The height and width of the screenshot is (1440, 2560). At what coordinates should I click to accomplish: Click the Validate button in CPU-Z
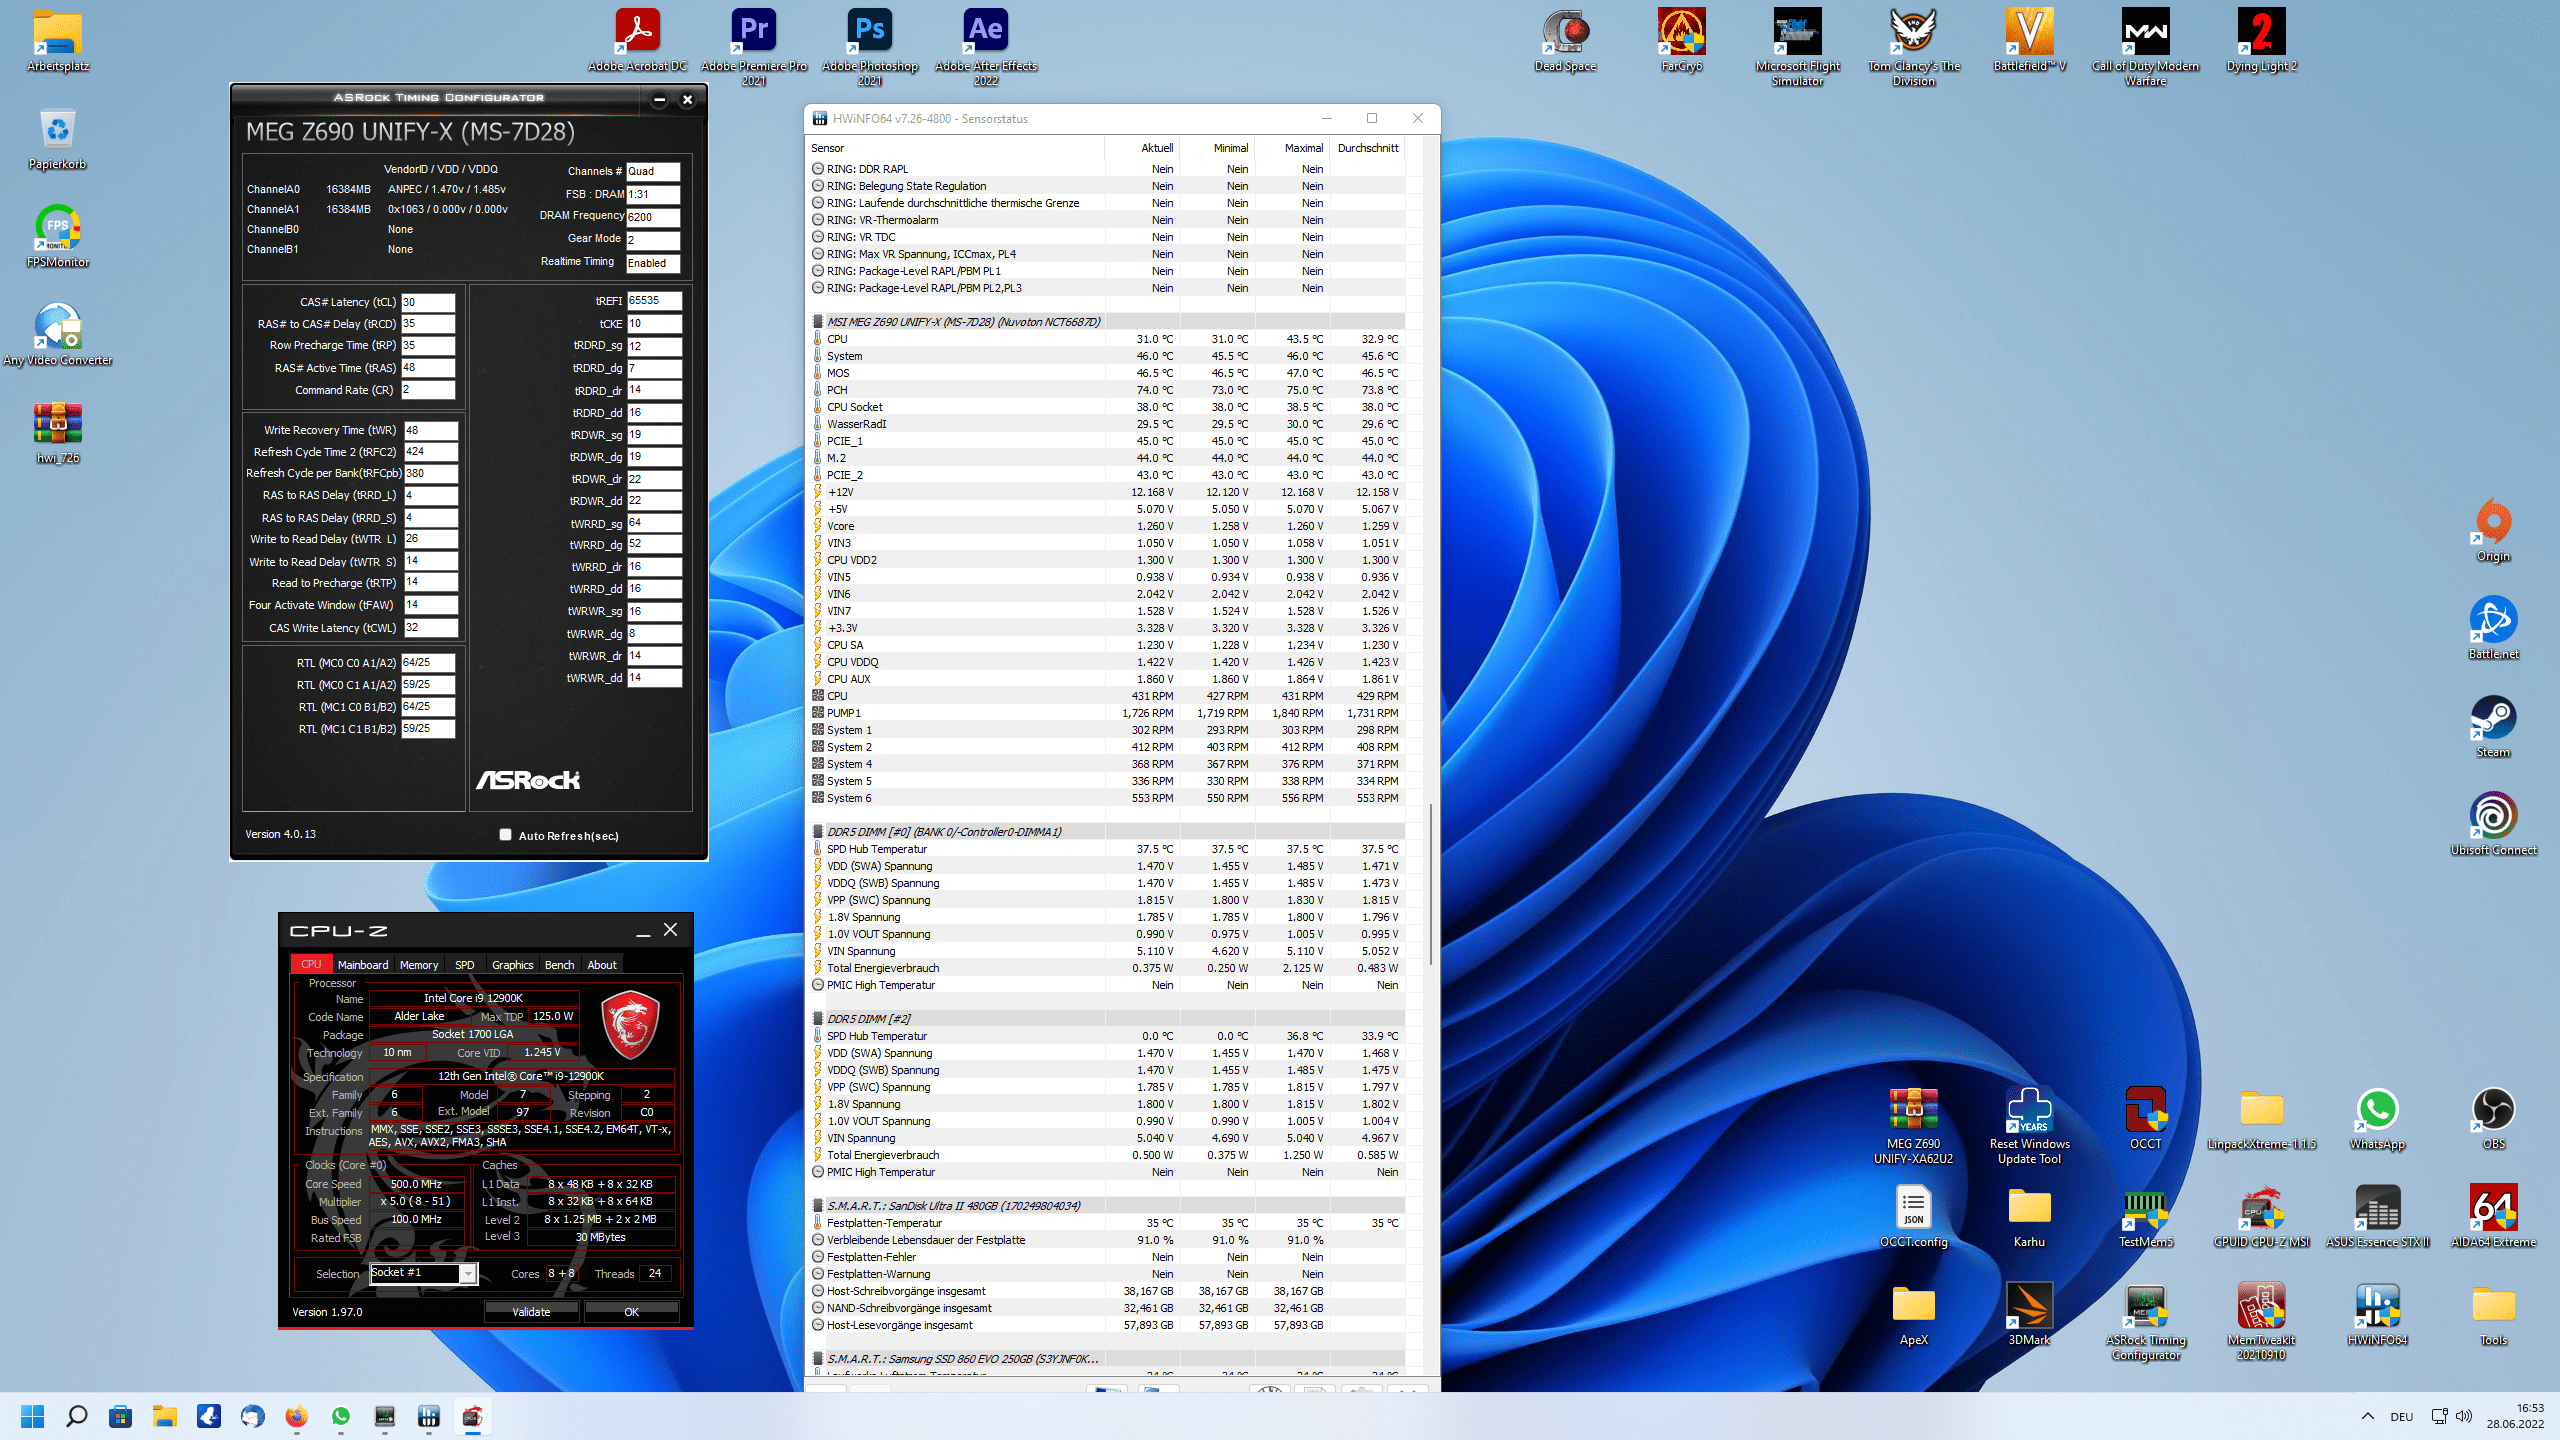(531, 1312)
